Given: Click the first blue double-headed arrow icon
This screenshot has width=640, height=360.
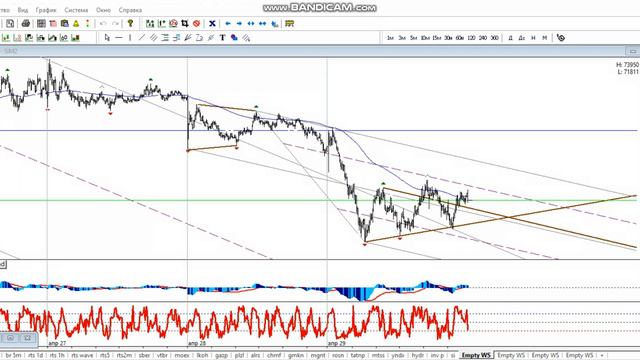Looking at the screenshot, I should pyautogui.click(x=251, y=24).
